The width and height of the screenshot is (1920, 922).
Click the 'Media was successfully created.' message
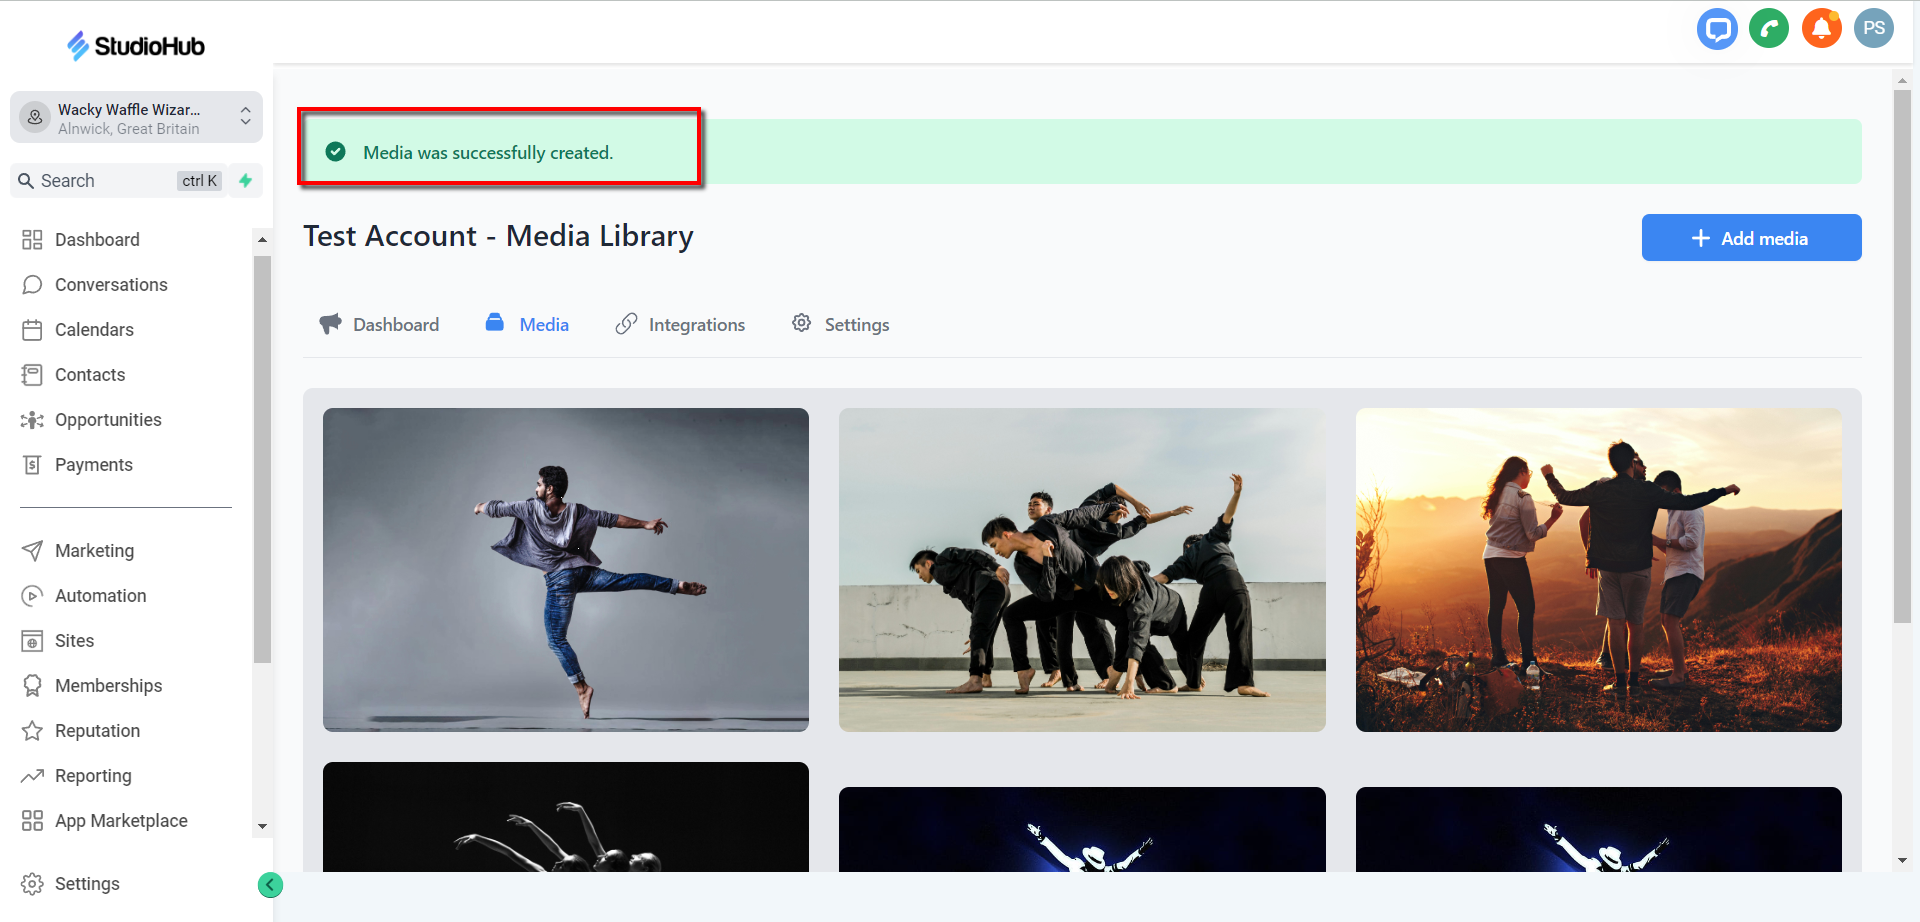tap(488, 153)
